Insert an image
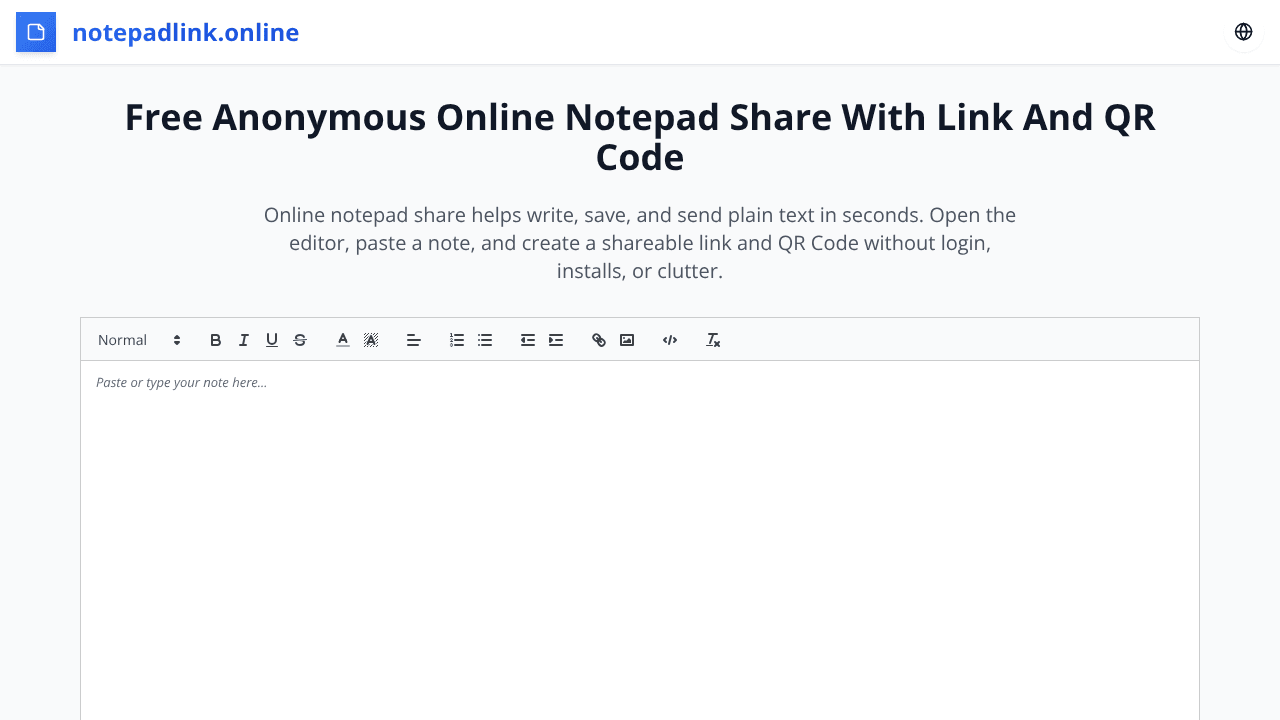The width and height of the screenshot is (1280, 720). tap(626, 340)
